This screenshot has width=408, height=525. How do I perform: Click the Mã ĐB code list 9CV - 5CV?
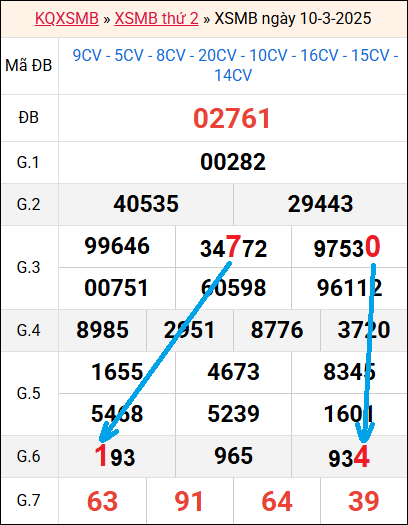(233, 65)
